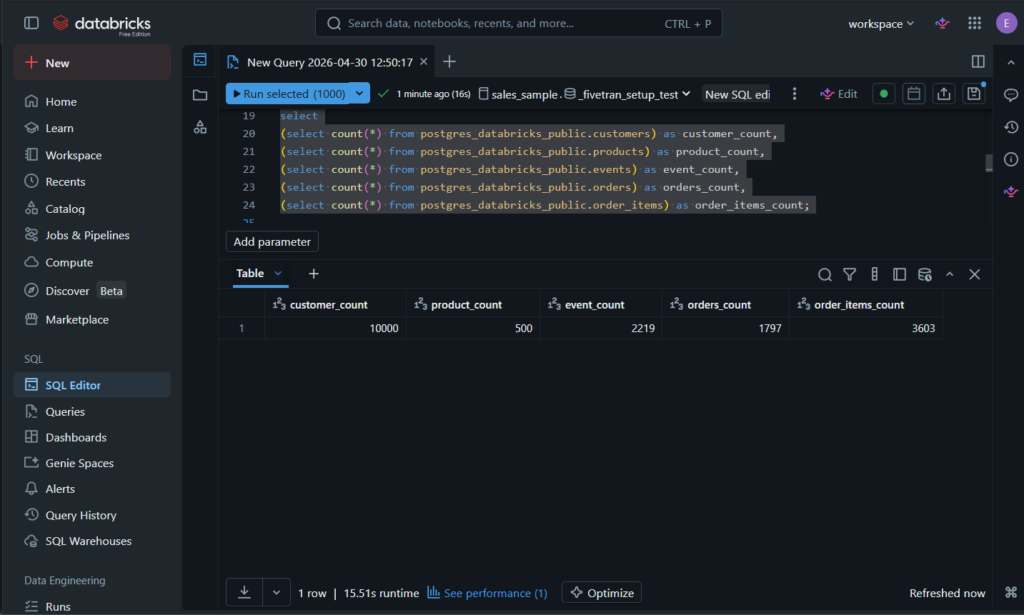This screenshot has width=1024, height=615.
Task: Open Assistant icon in right rail
Action: coord(1011,191)
